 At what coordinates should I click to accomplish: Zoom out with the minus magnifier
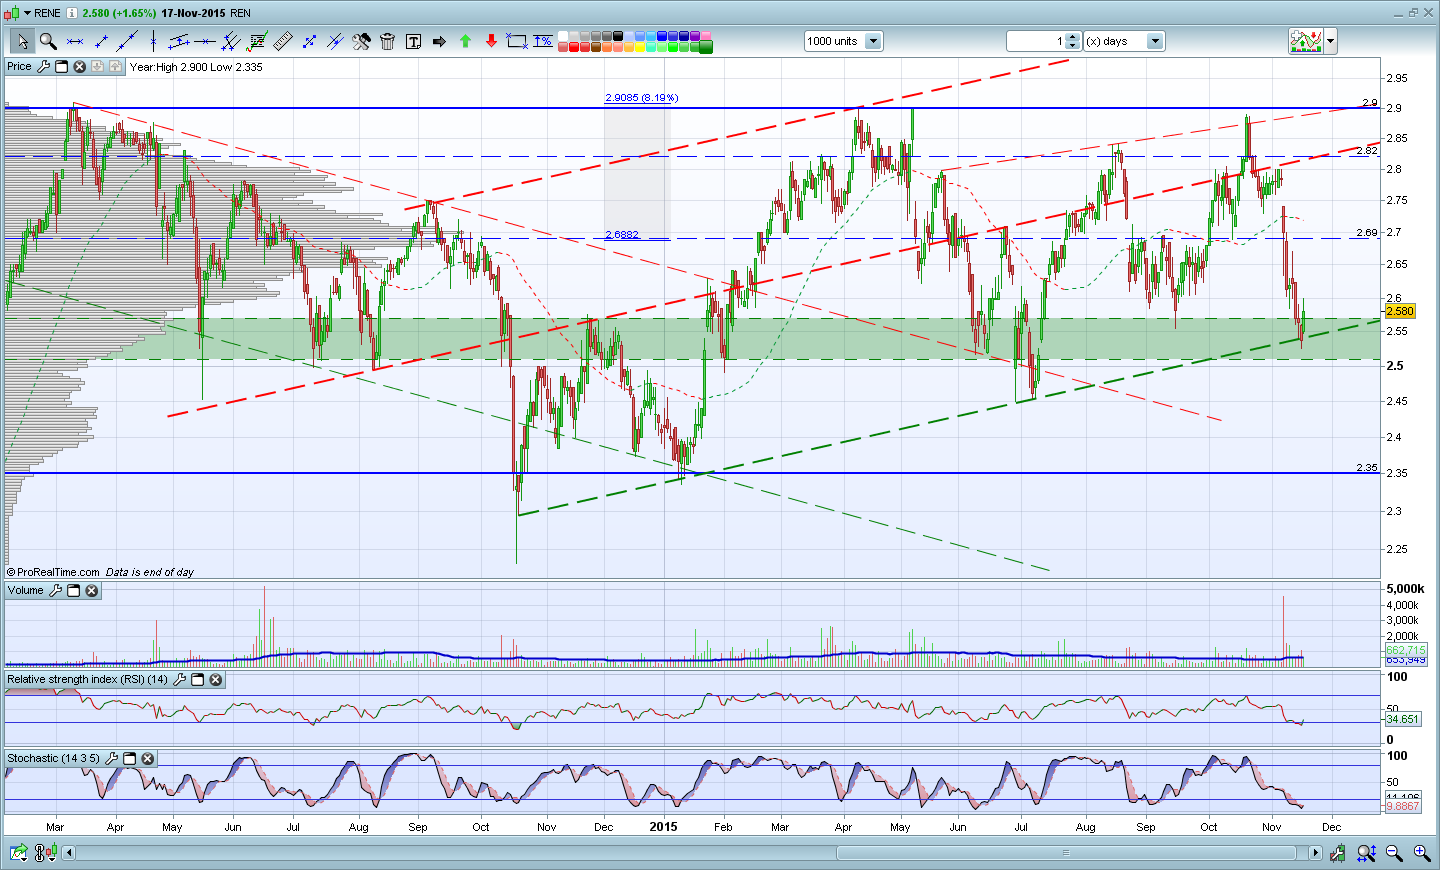tap(1394, 853)
